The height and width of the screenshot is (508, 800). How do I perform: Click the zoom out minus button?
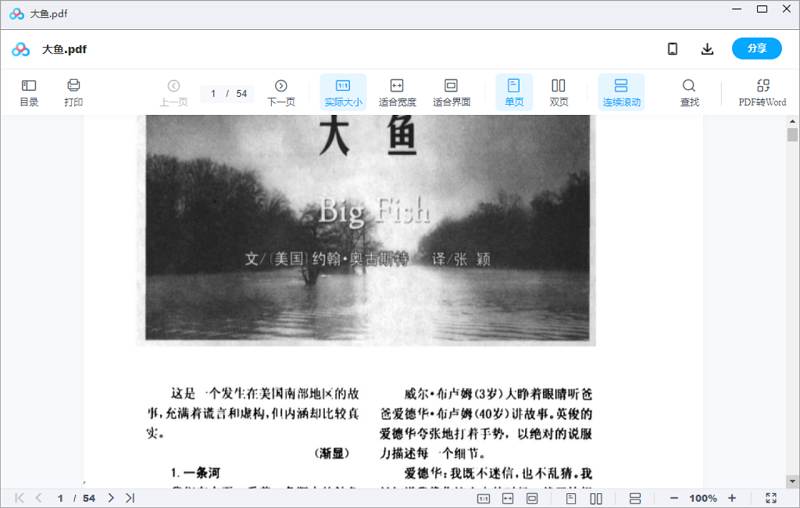point(674,498)
